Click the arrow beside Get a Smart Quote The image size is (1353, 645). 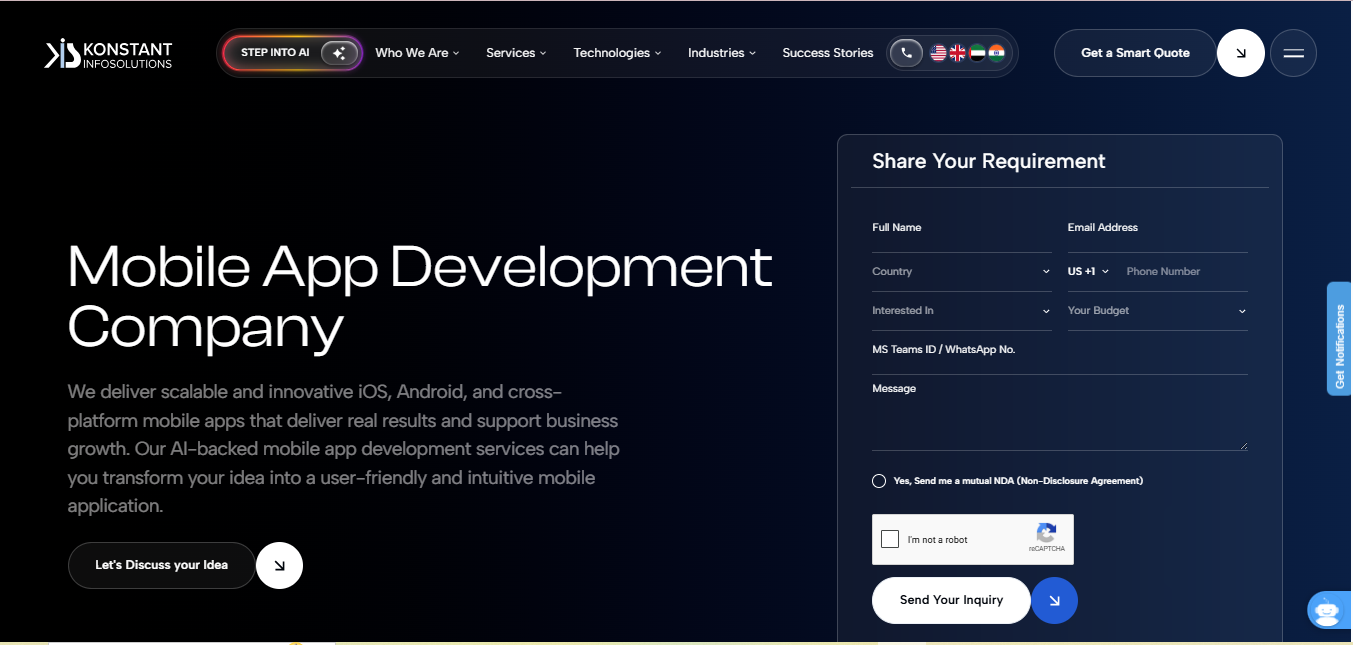pos(1241,53)
